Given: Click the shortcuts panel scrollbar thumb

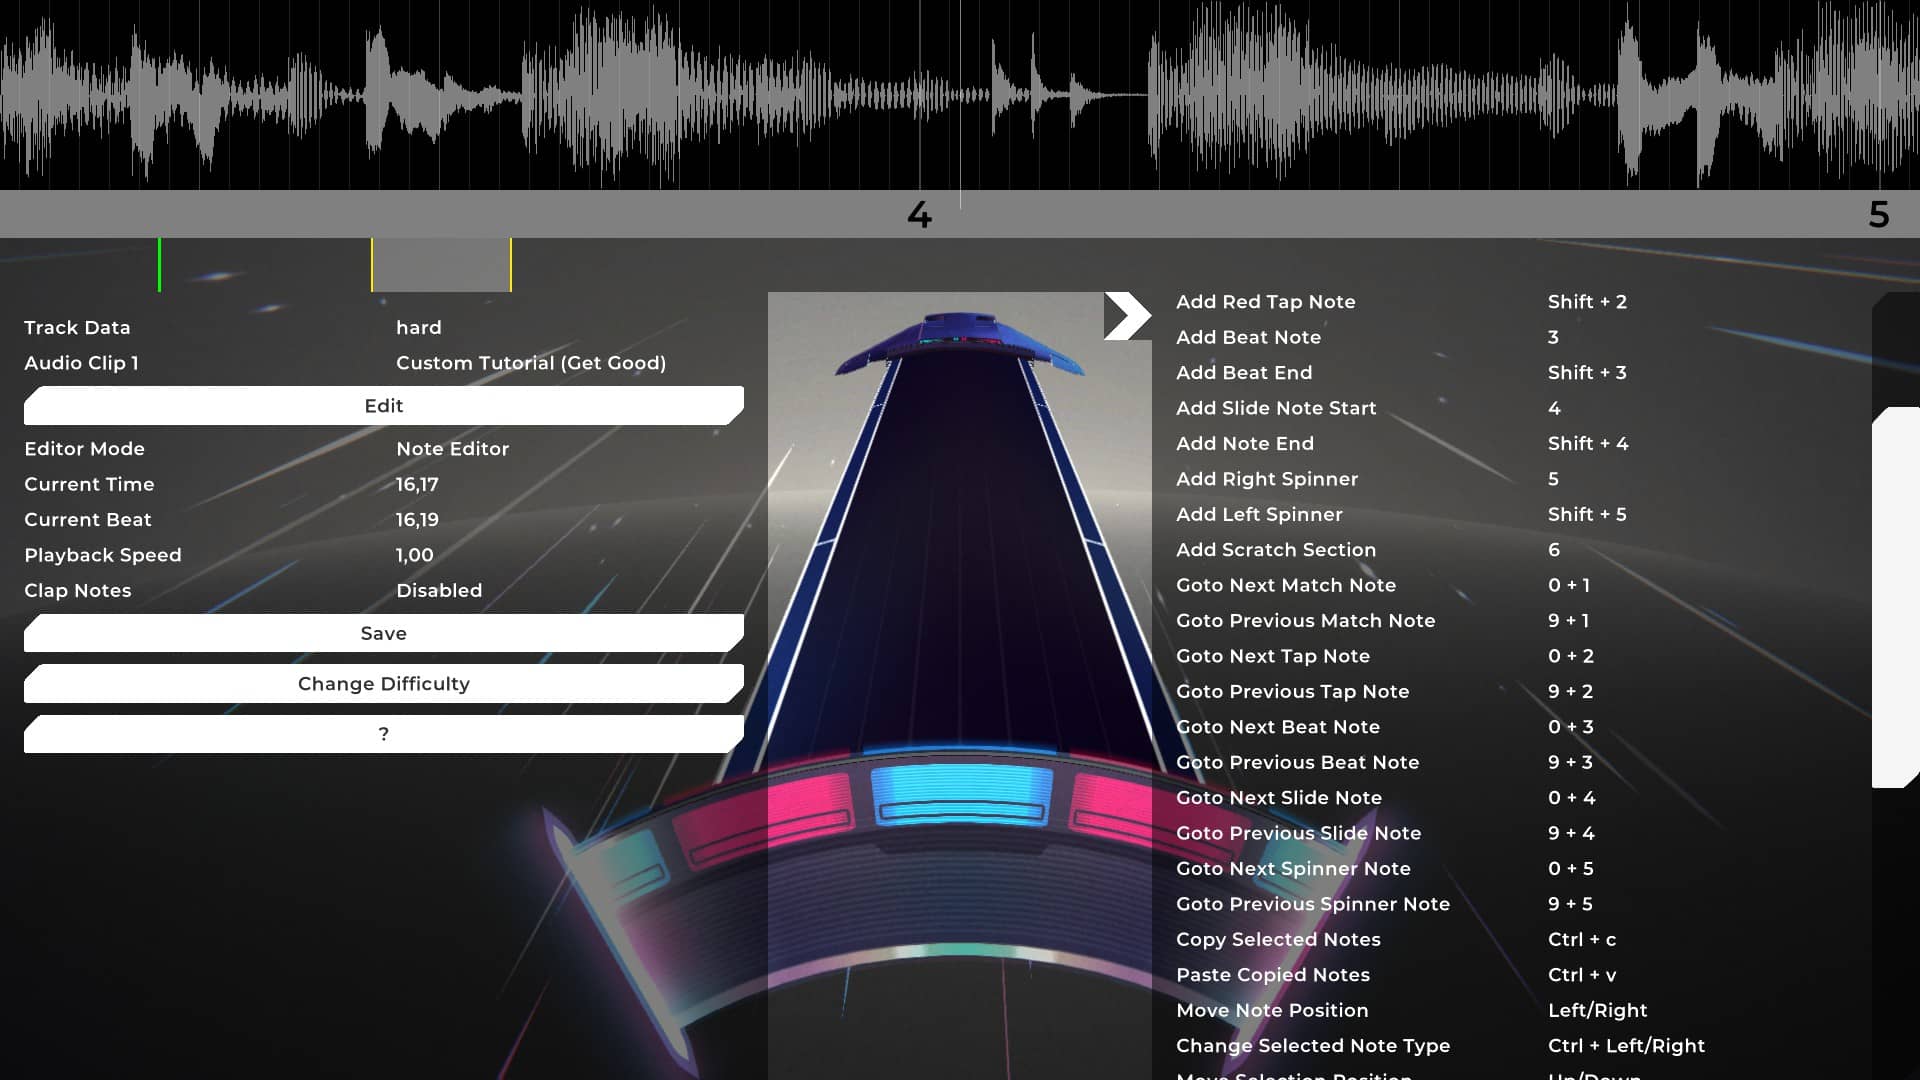Looking at the screenshot, I should [x=1895, y=597].
